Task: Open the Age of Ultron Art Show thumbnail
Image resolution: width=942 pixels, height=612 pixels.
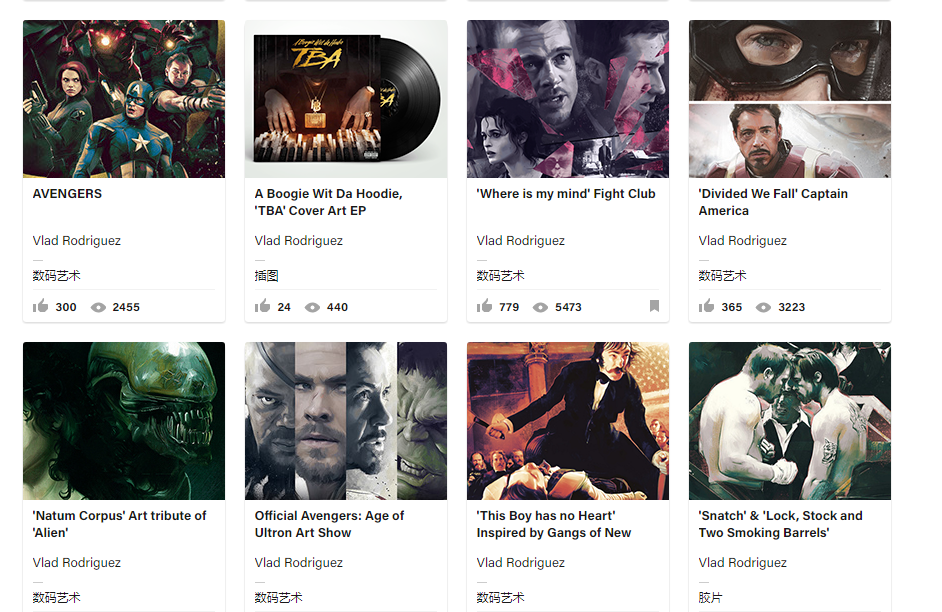Action: pos(346,421)
